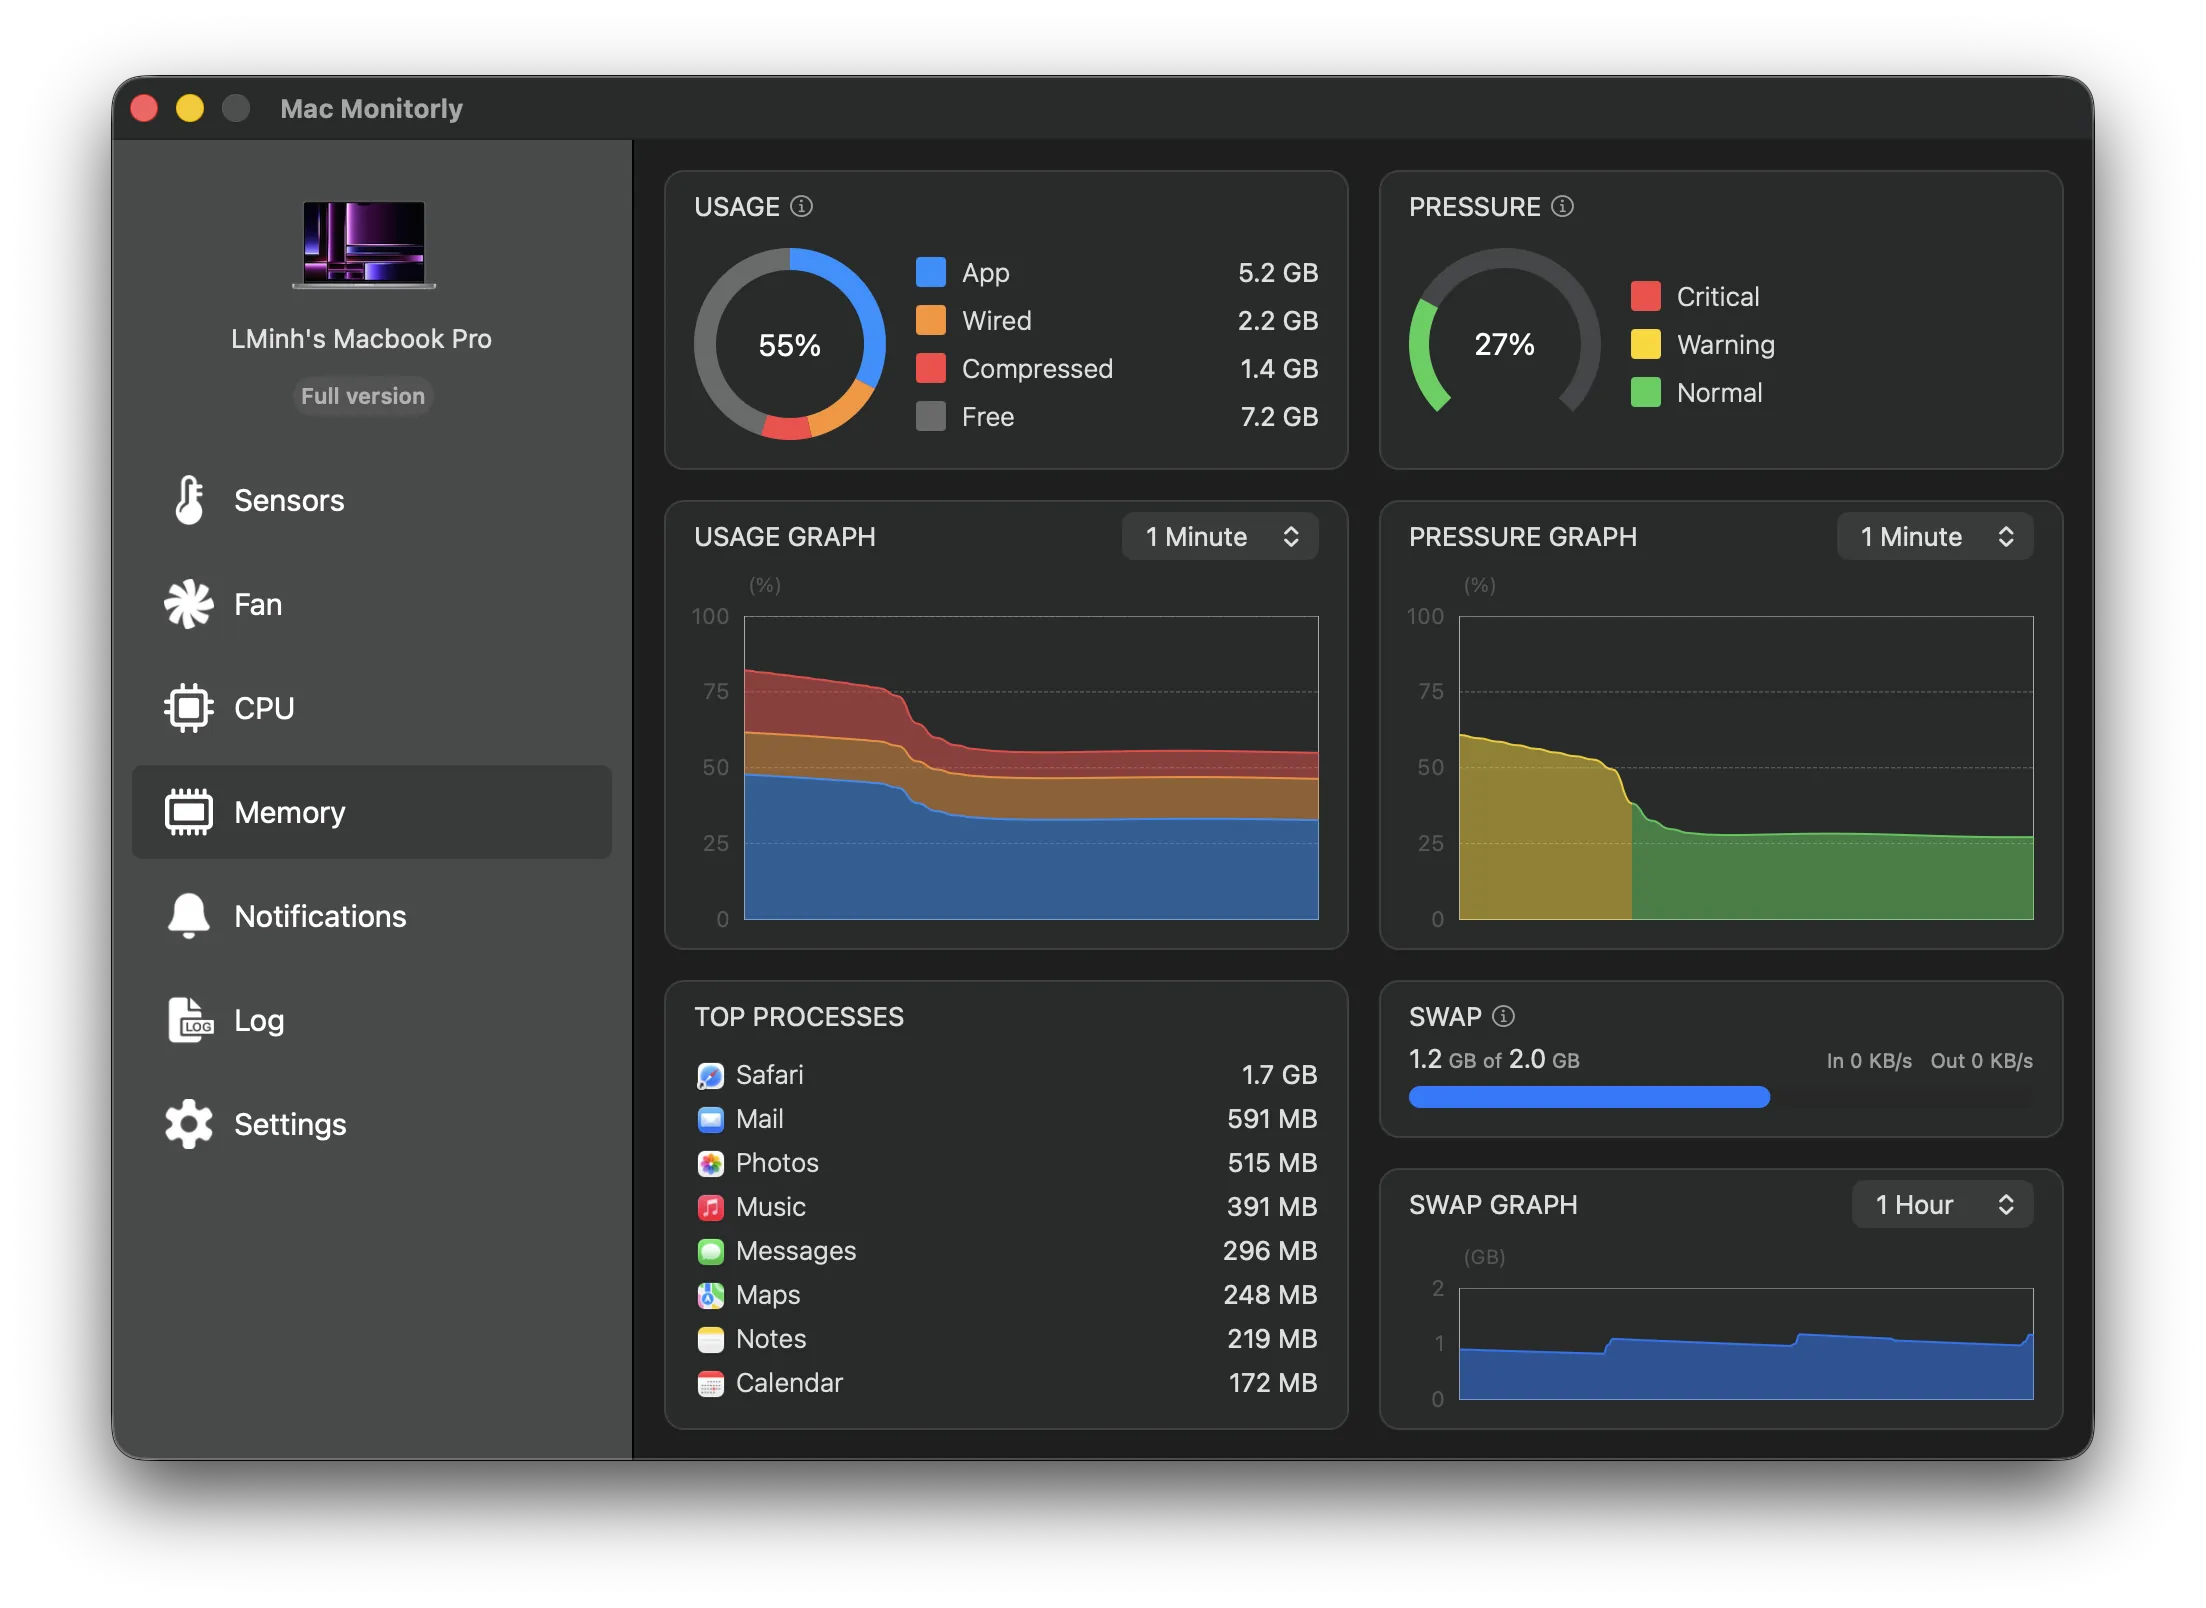Image resolution: width=2206 pixels, height=1608 pixels.
Task: Open the Sensors section label
Action: pos(289,500)
